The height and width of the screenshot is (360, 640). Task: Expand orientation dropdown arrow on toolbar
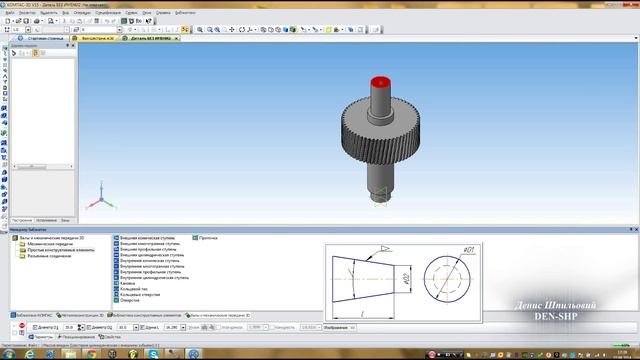[x=256, y=29]
